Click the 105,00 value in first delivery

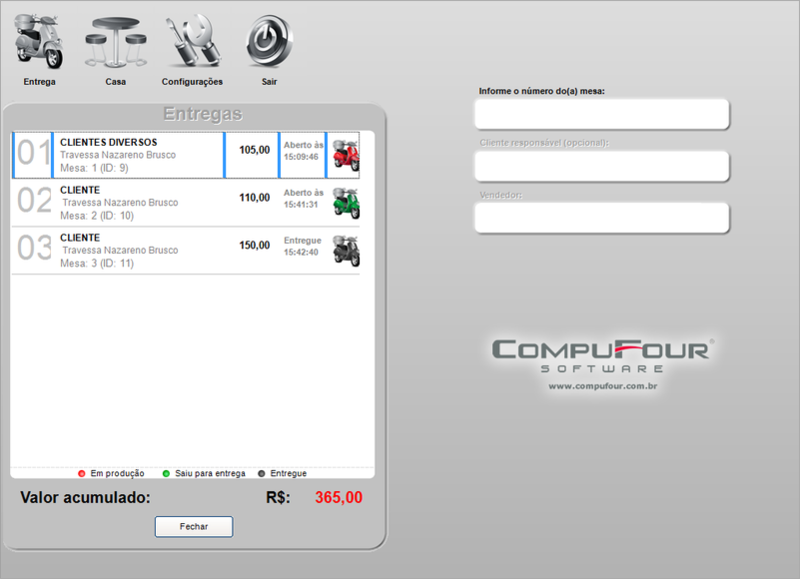pos(254,150)
